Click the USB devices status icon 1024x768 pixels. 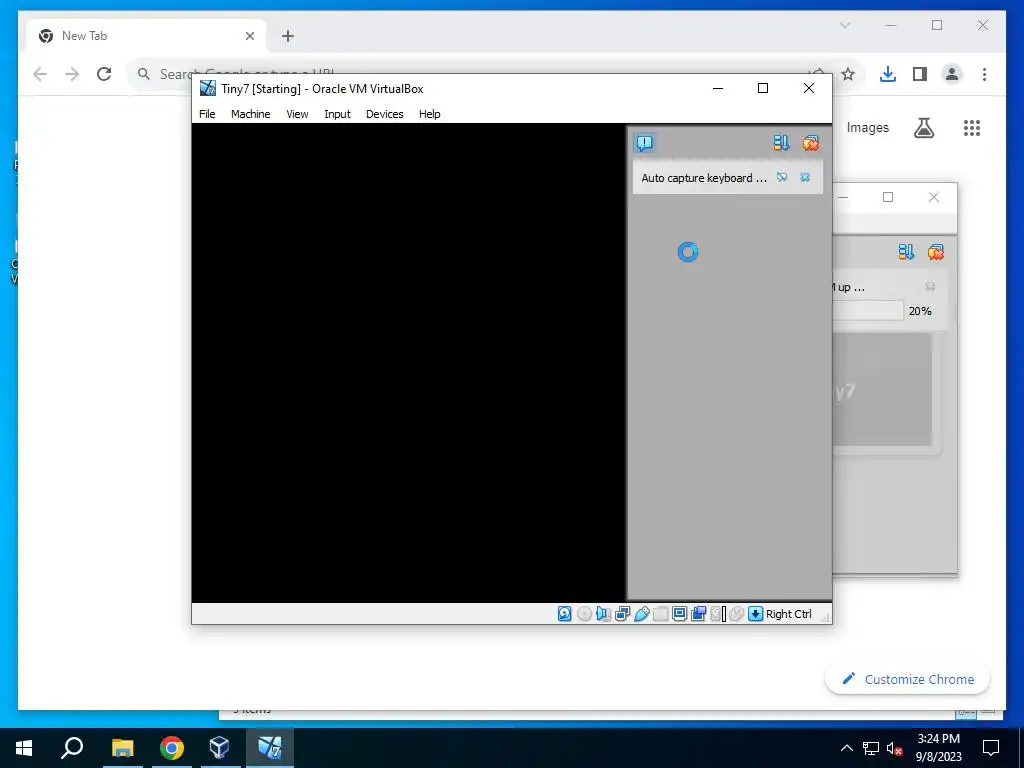point(641,614)
